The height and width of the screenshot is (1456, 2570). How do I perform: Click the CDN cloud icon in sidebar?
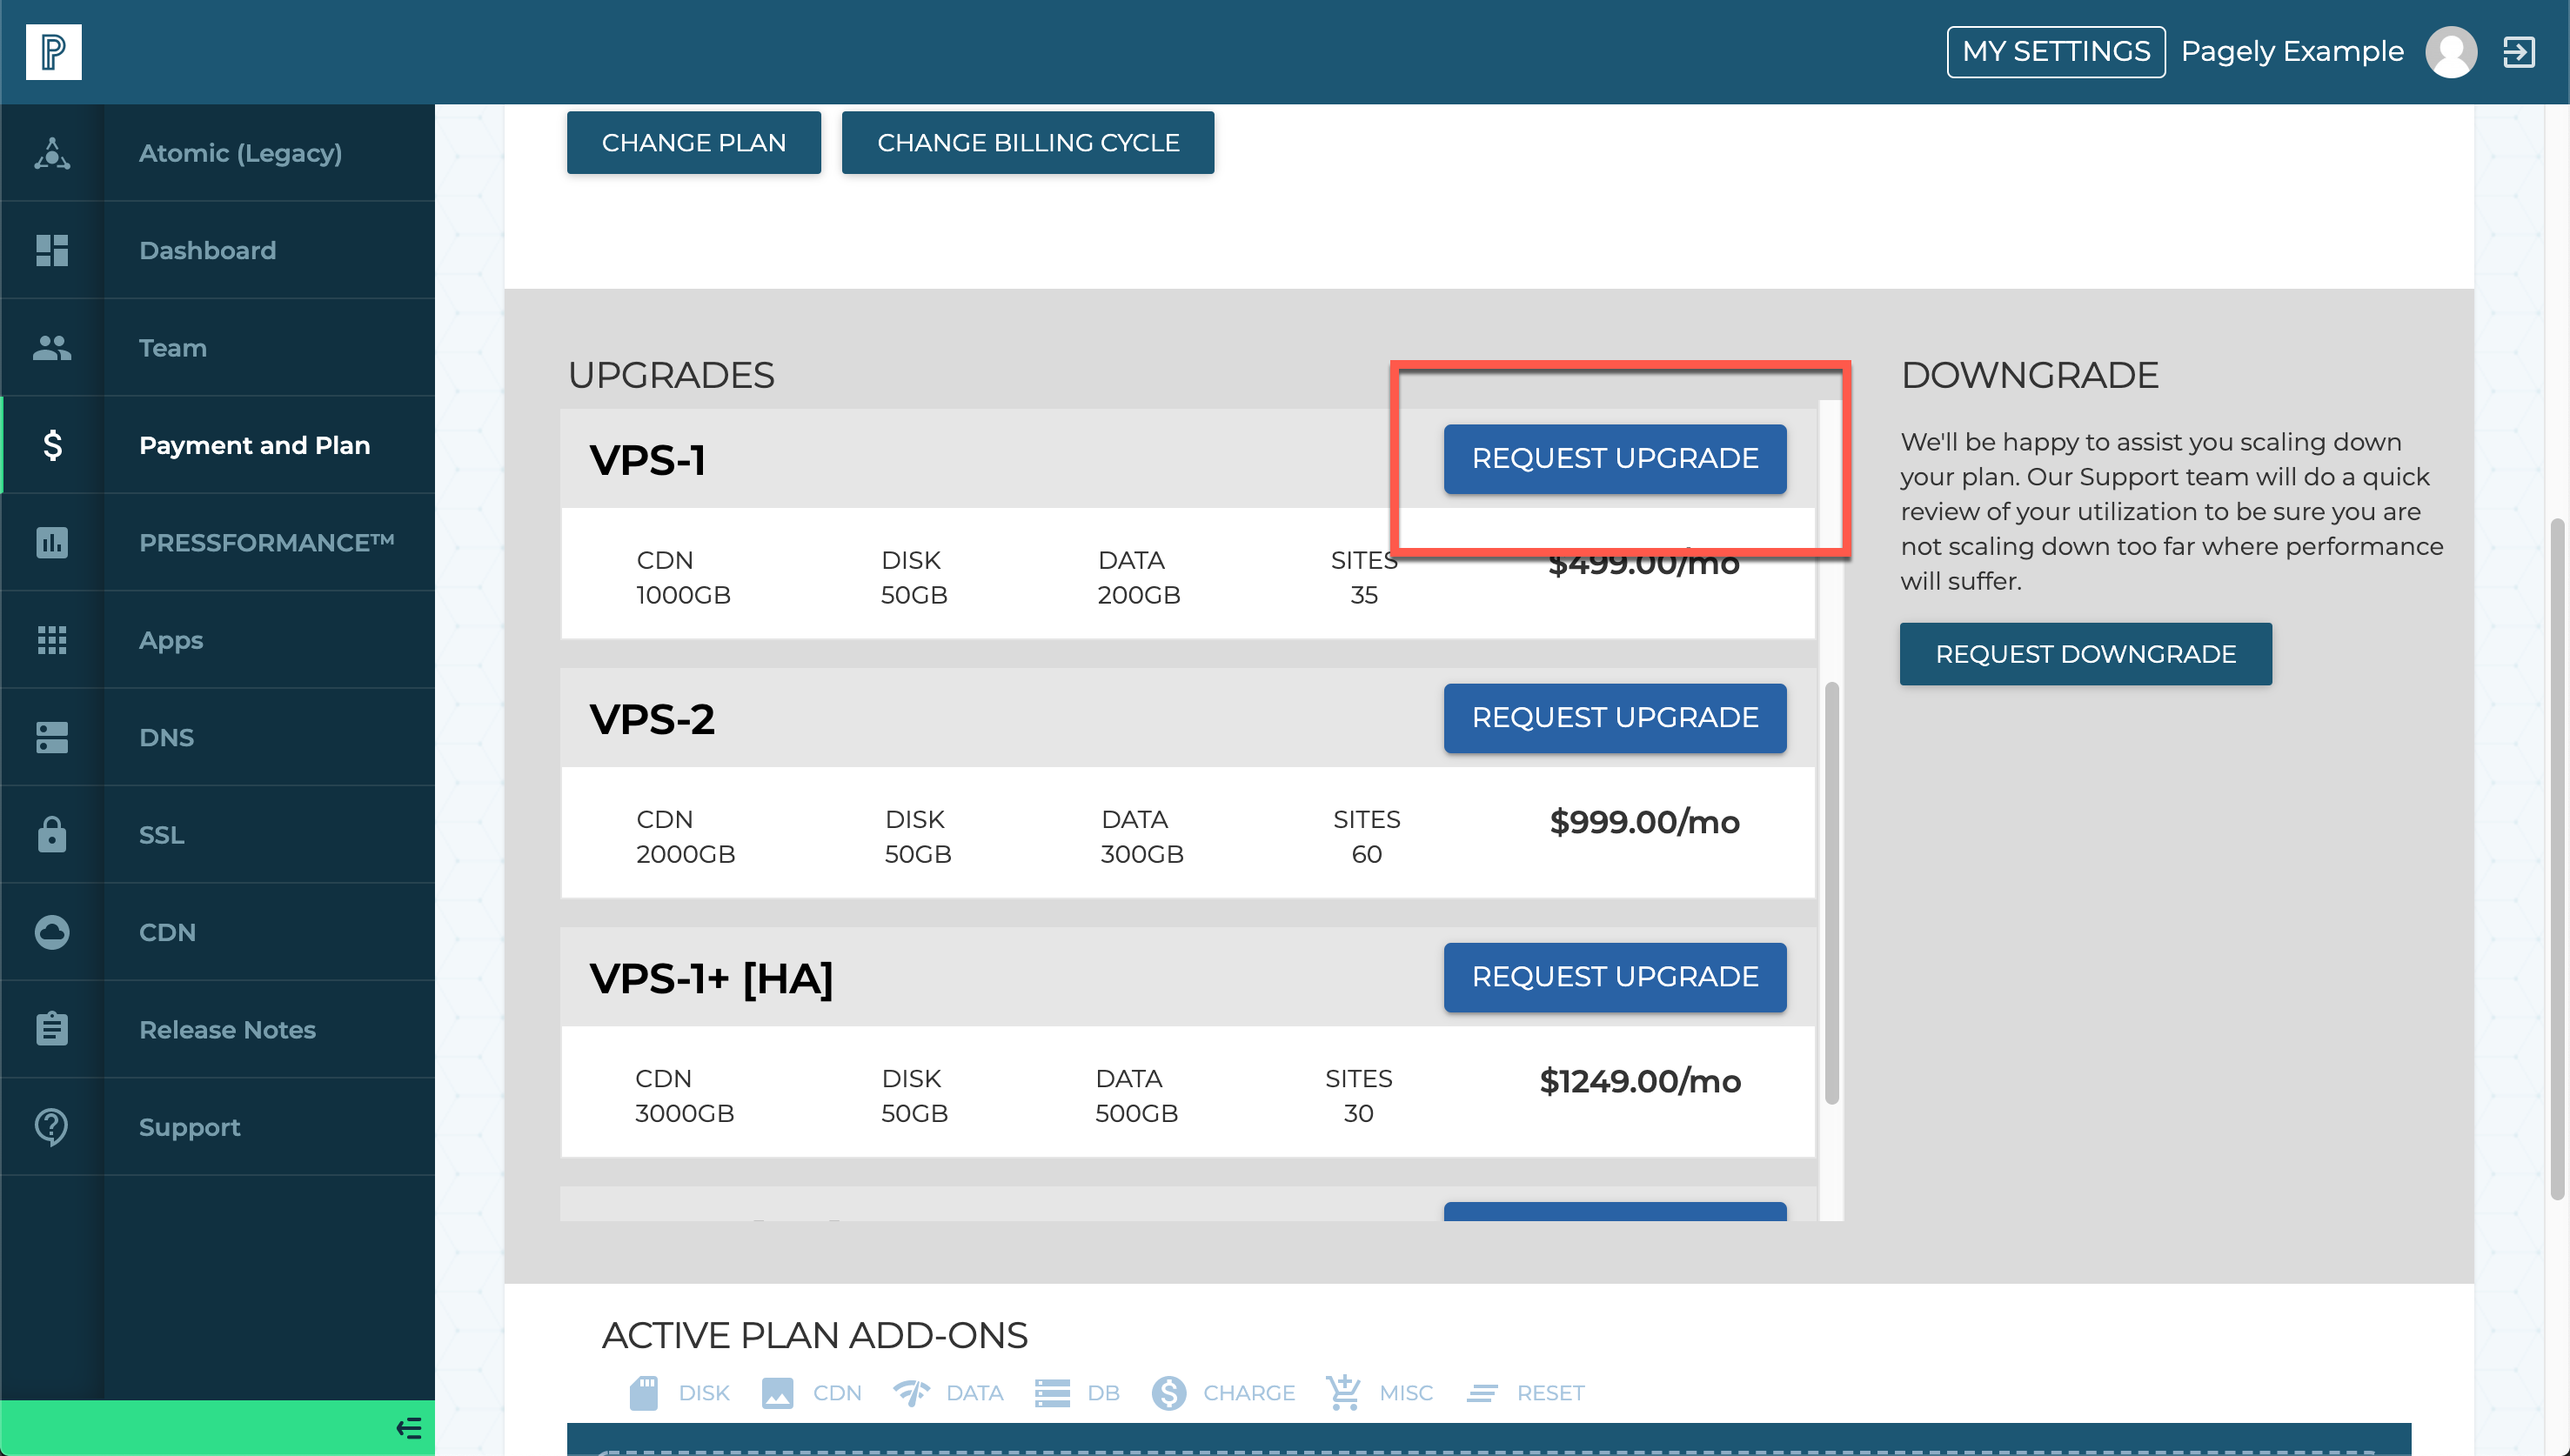click(x=52, y=931)
